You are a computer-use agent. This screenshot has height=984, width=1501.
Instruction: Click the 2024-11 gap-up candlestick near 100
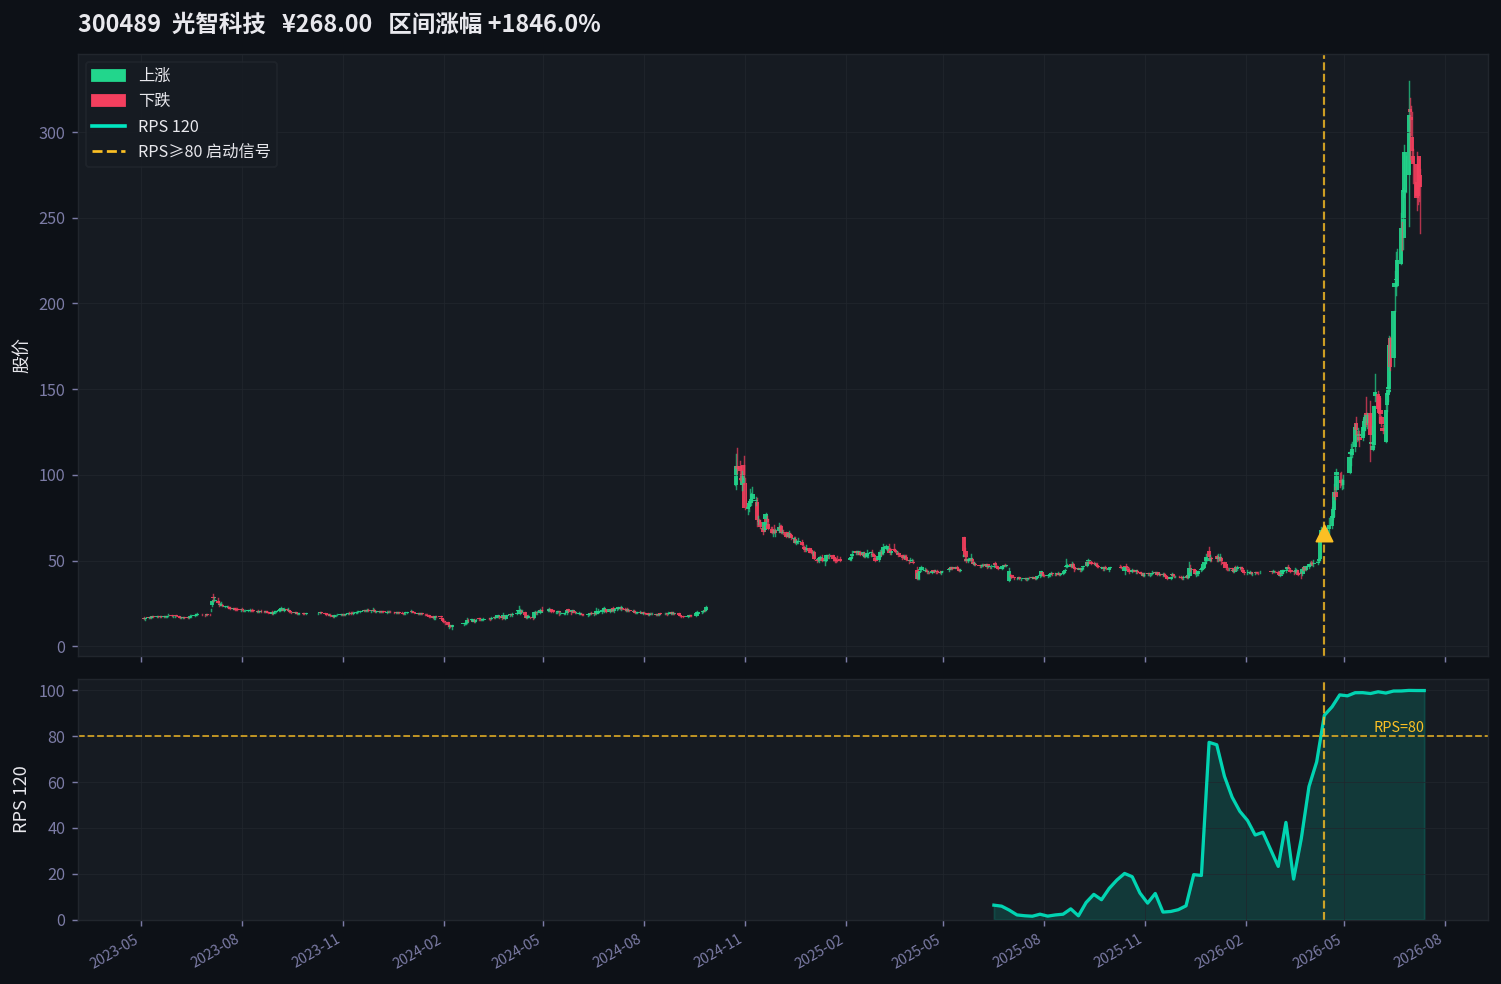click(736, 472)
